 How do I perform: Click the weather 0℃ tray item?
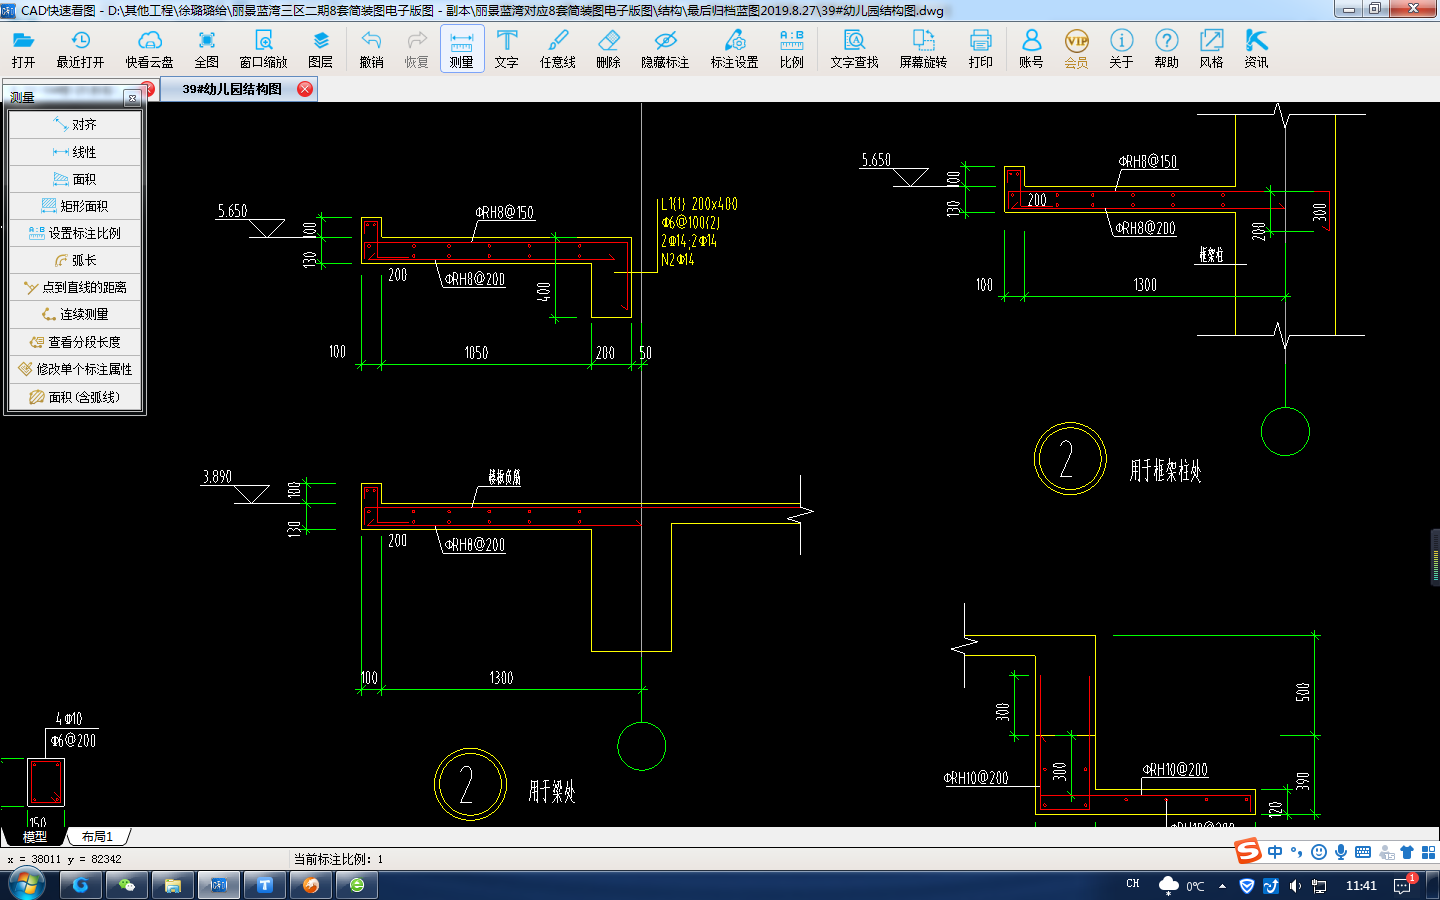[1181, 886]
